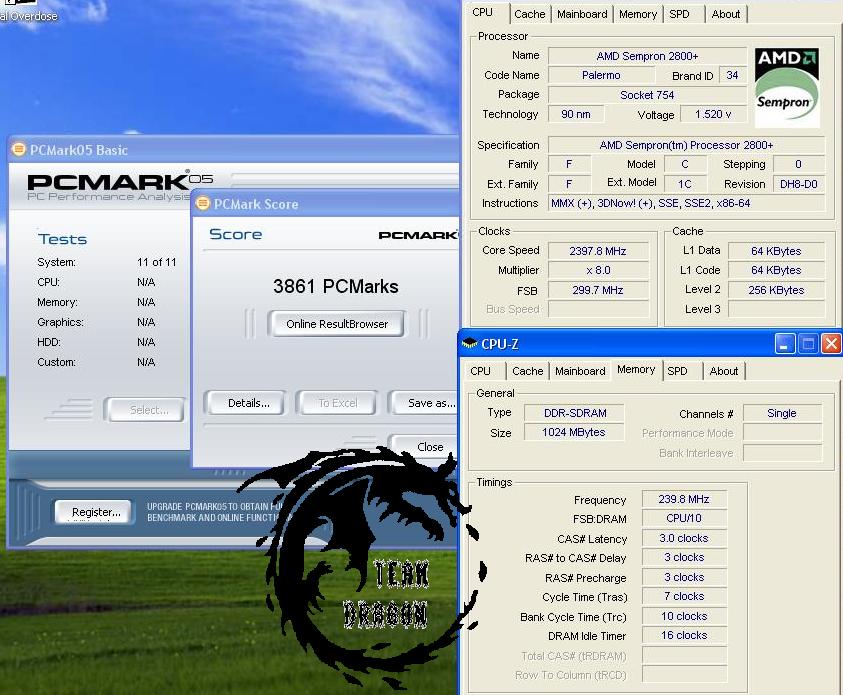Click the memory Frequency value 239.8 MHz

(x=684, y=499)
